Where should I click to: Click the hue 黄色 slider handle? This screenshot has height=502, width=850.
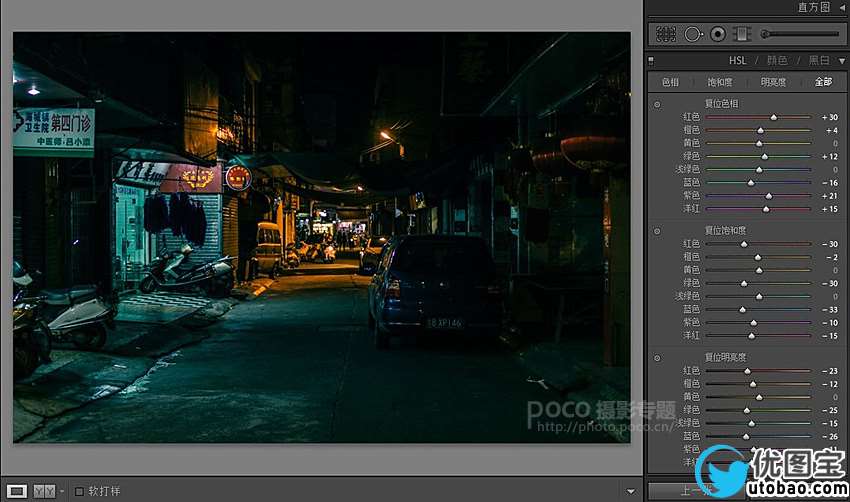tap(759, 143)
